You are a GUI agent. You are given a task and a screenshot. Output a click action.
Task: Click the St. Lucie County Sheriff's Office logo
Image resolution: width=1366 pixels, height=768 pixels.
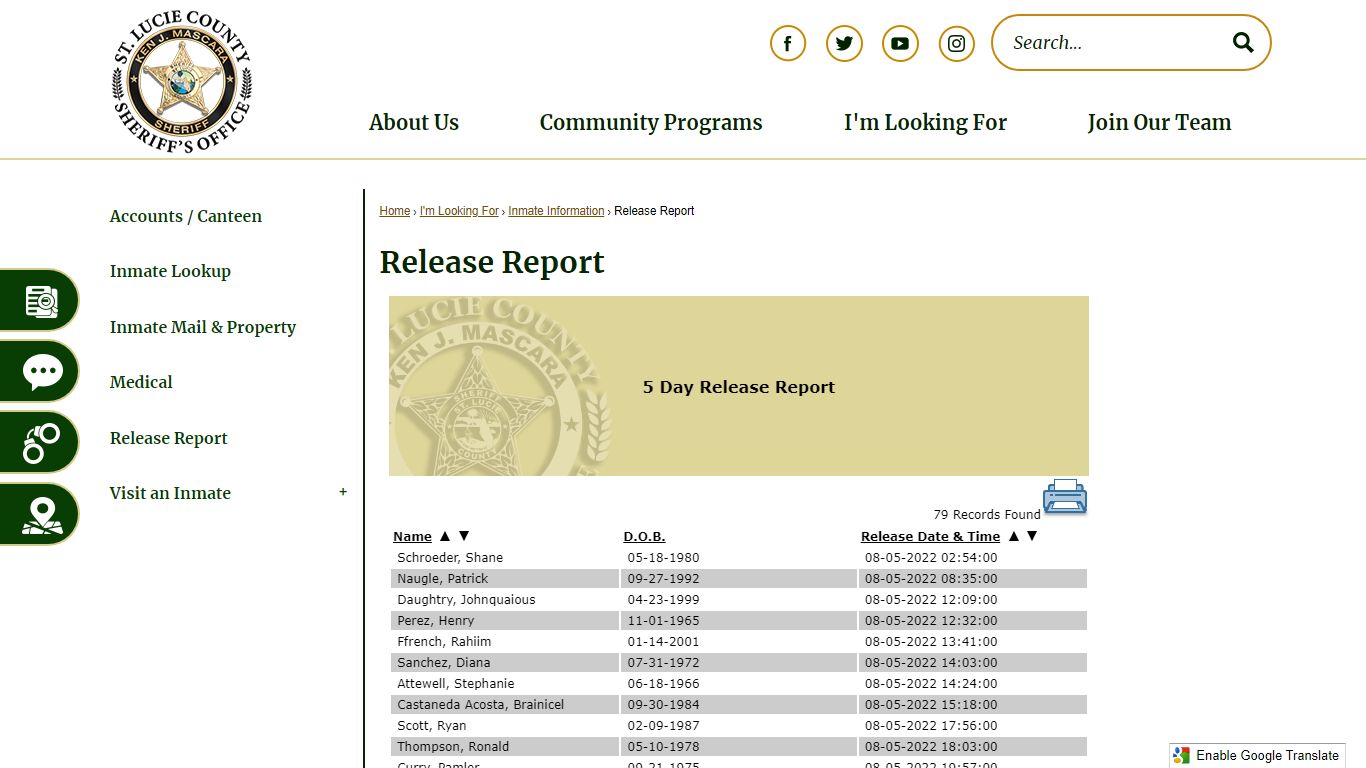pyautogui.click(x=181, y=82)
